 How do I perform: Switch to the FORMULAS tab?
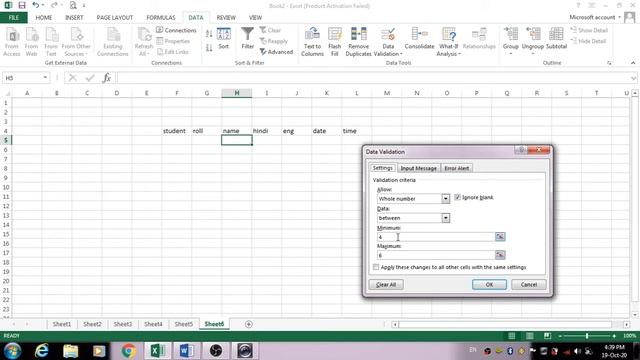click(161, 18)
